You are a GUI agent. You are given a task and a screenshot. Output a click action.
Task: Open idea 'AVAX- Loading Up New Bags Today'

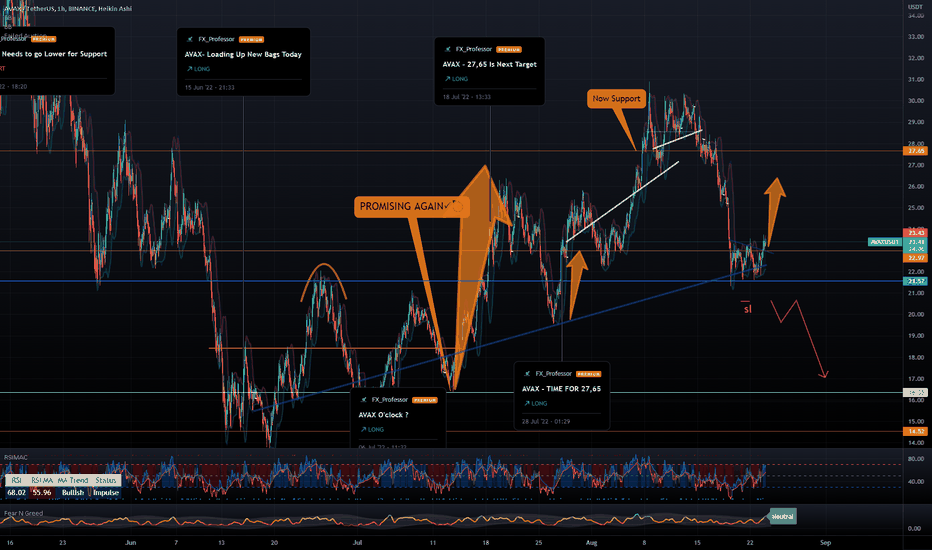pyautogui.click(x=243, y=54)
